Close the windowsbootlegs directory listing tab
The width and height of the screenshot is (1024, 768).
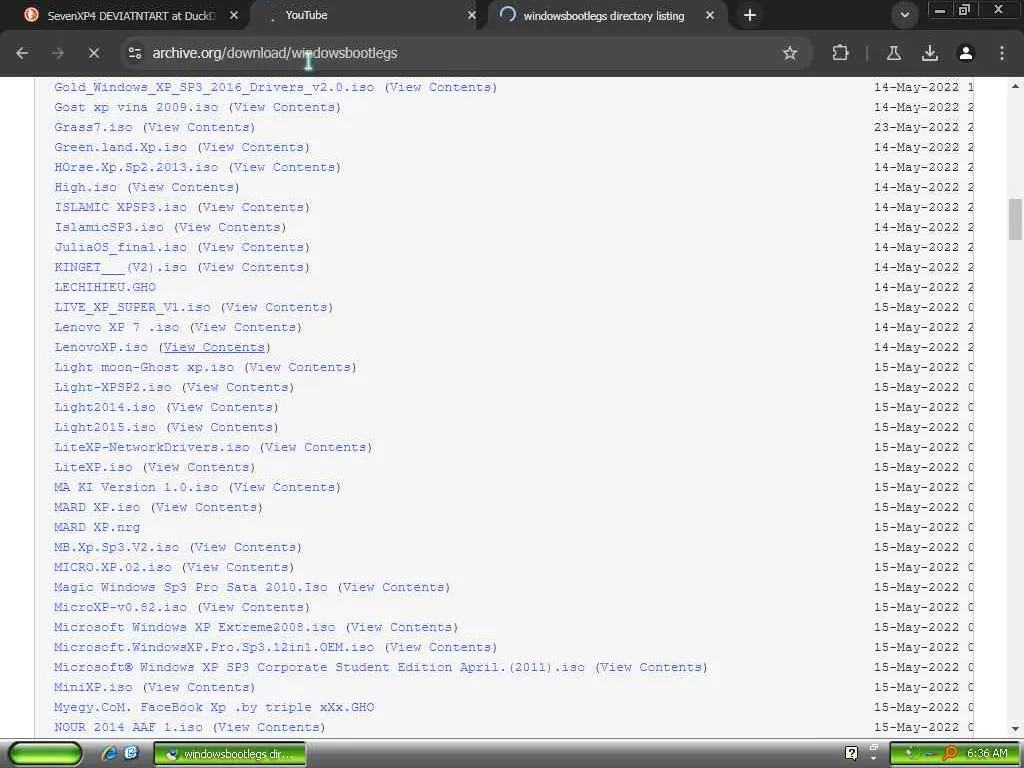(x=710, y=15)
